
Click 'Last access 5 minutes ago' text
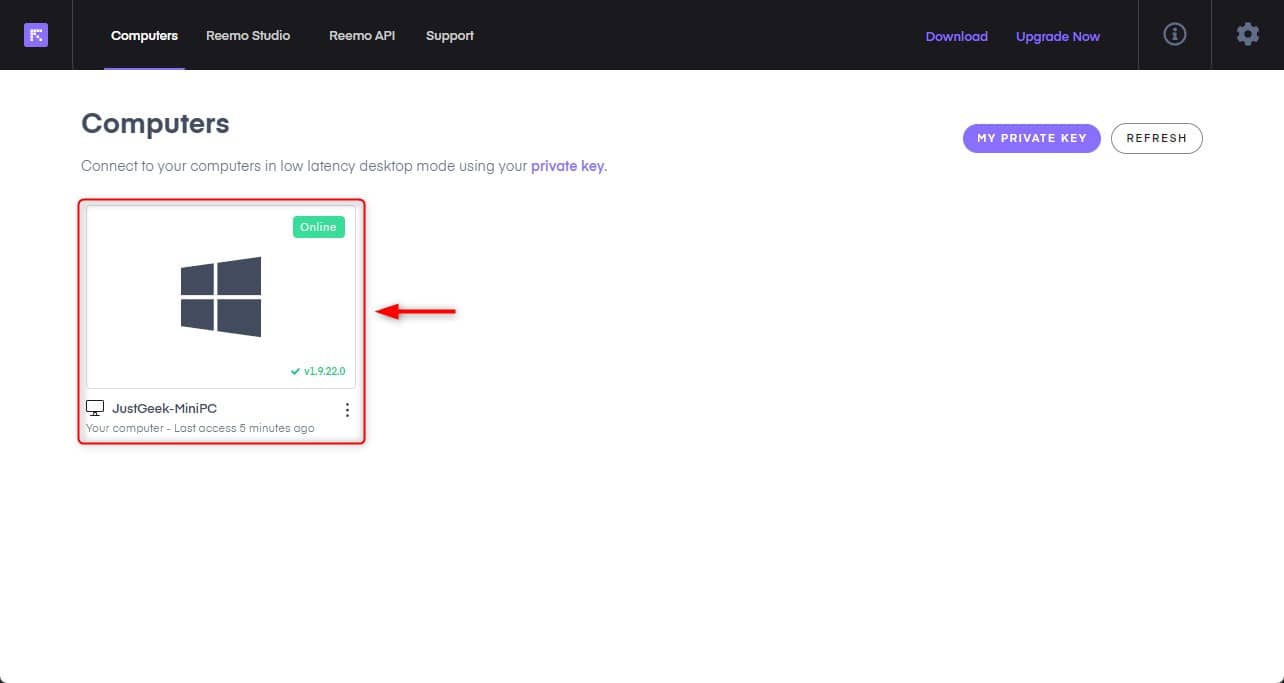click(x=244, y=428)
